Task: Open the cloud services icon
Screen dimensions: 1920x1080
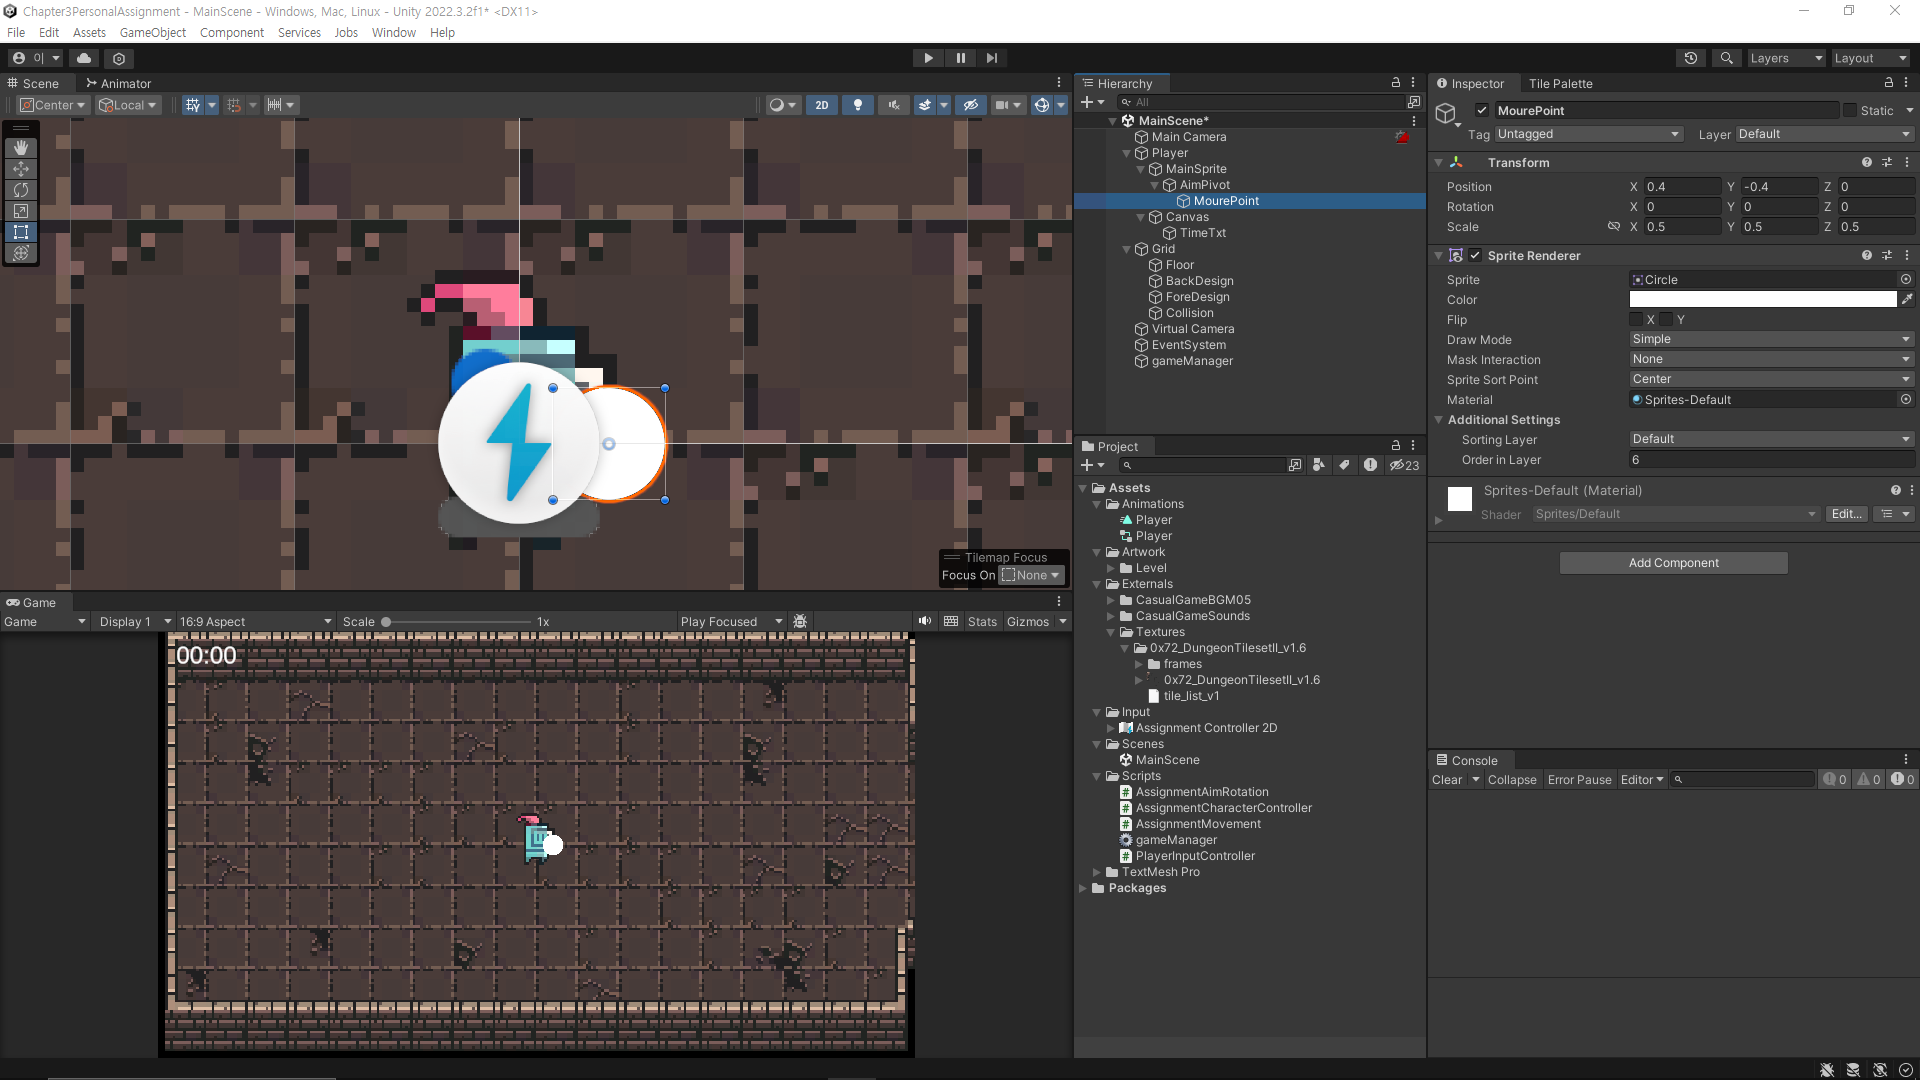Action: (84, 58)
